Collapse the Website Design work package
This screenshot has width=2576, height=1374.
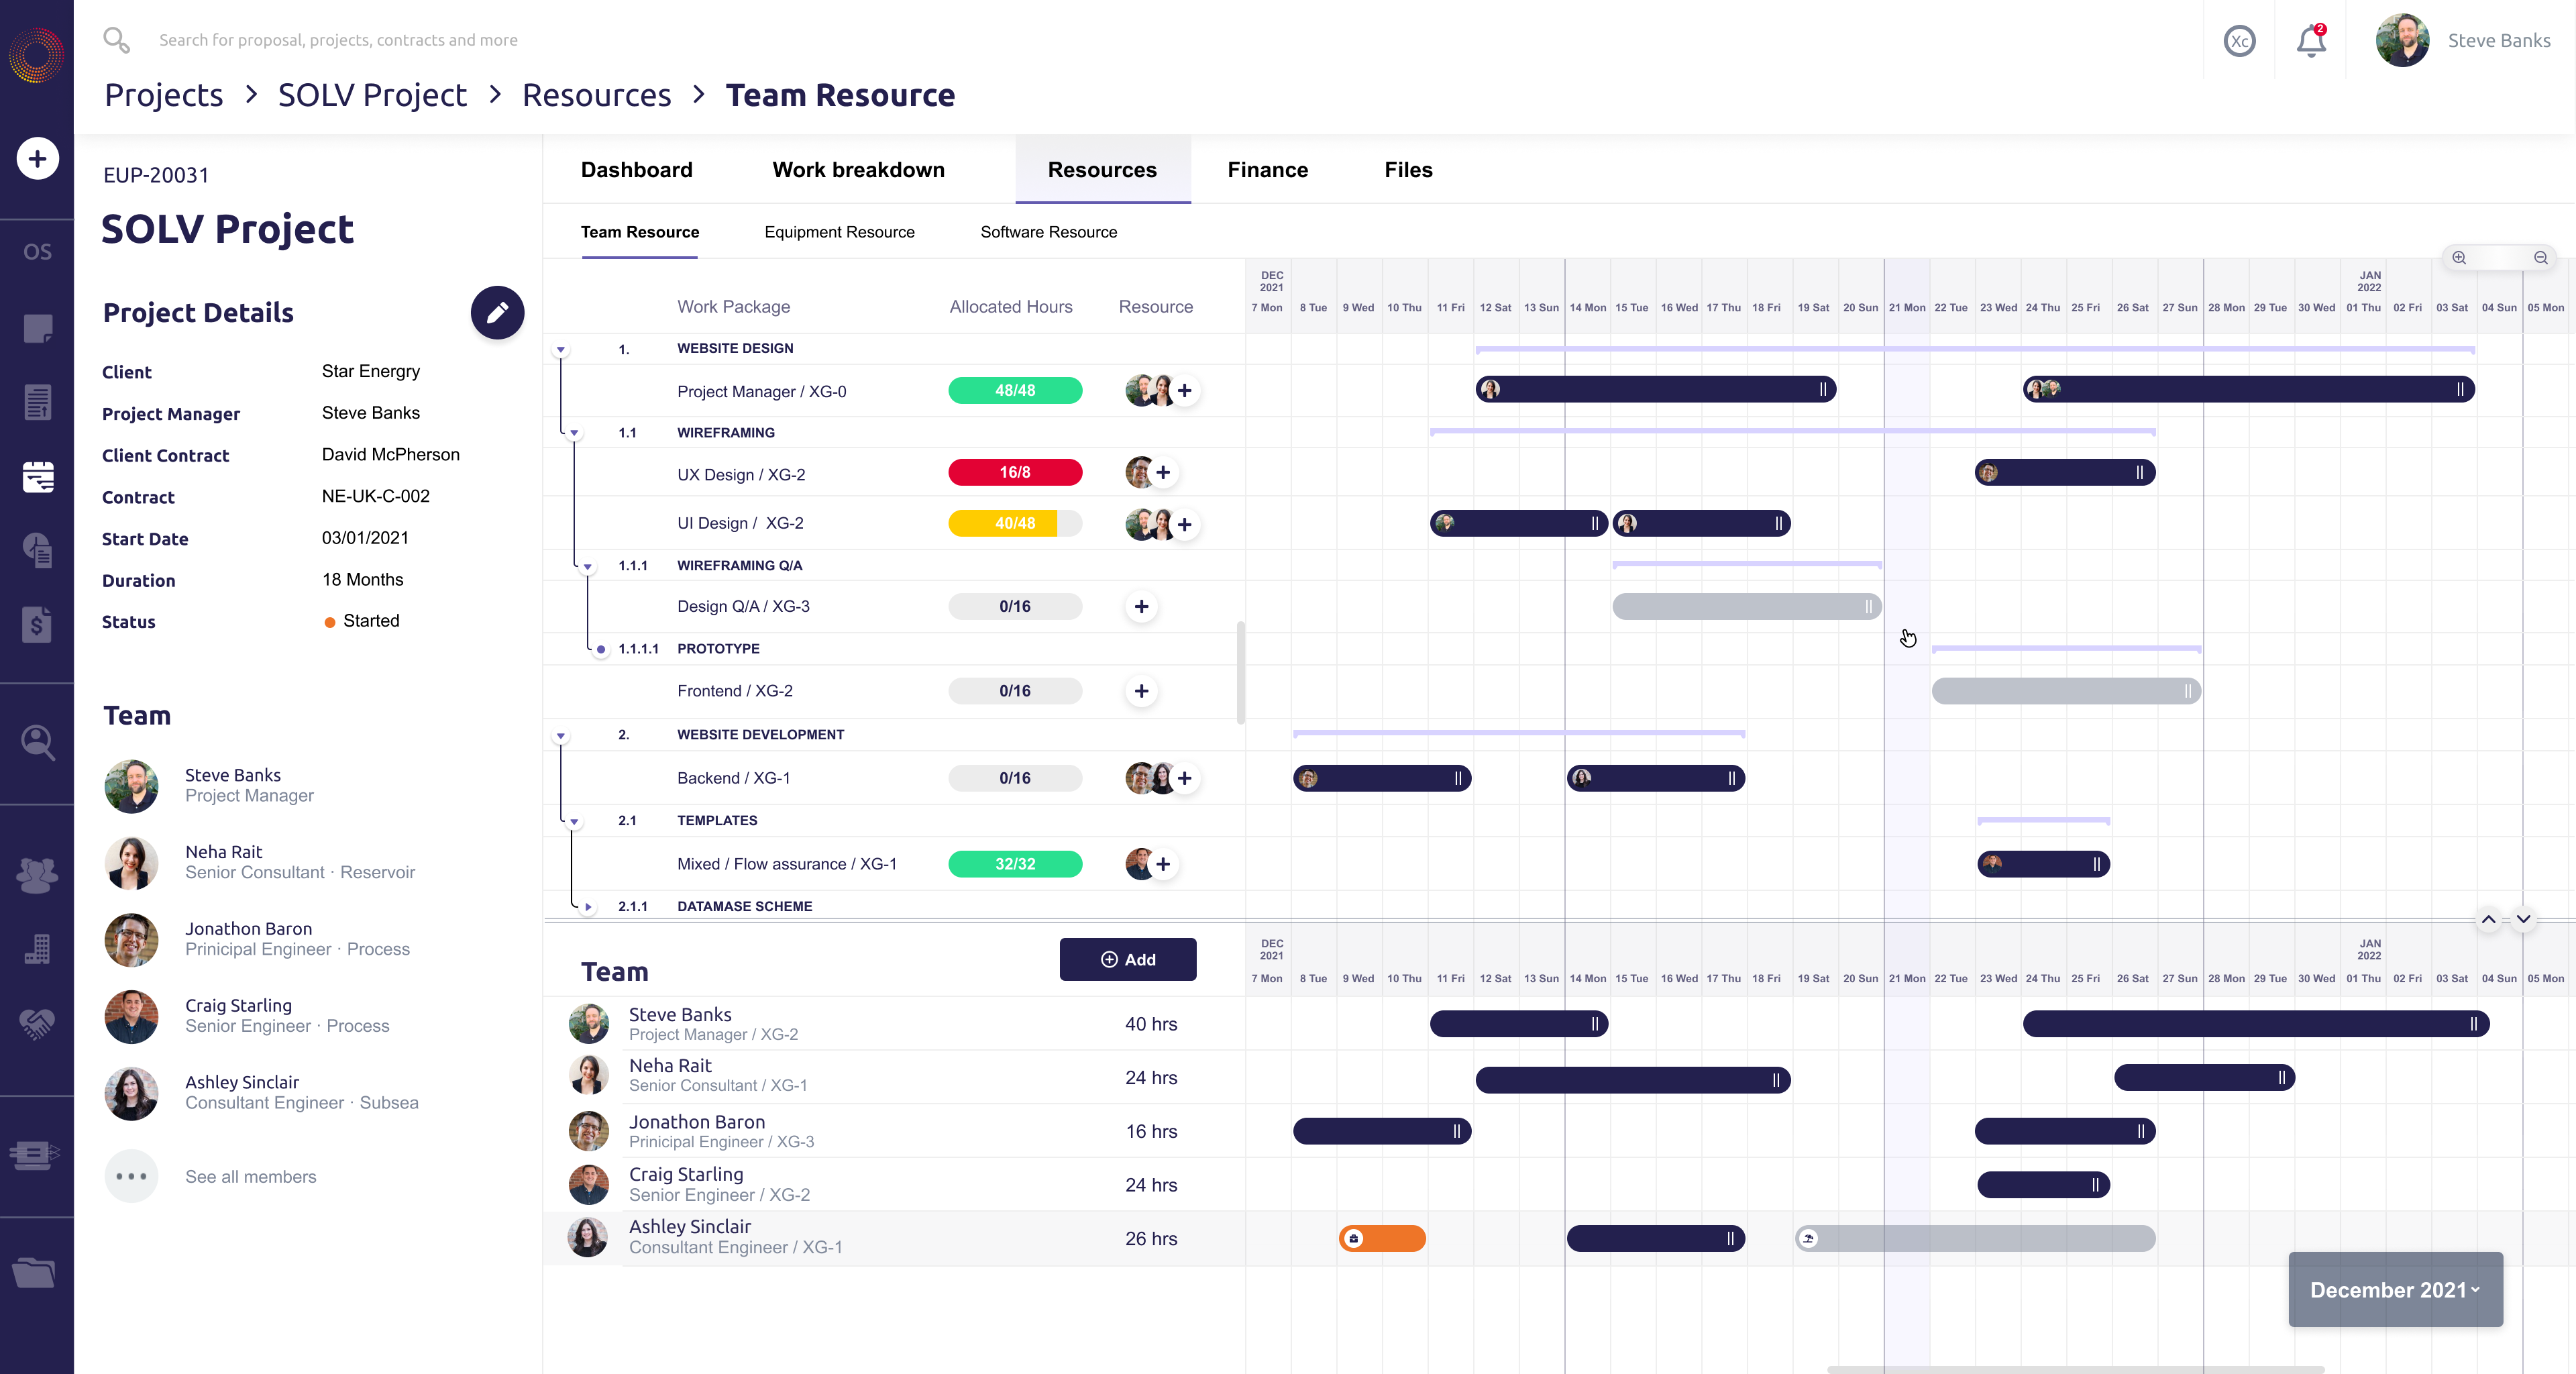coord(561,350)
